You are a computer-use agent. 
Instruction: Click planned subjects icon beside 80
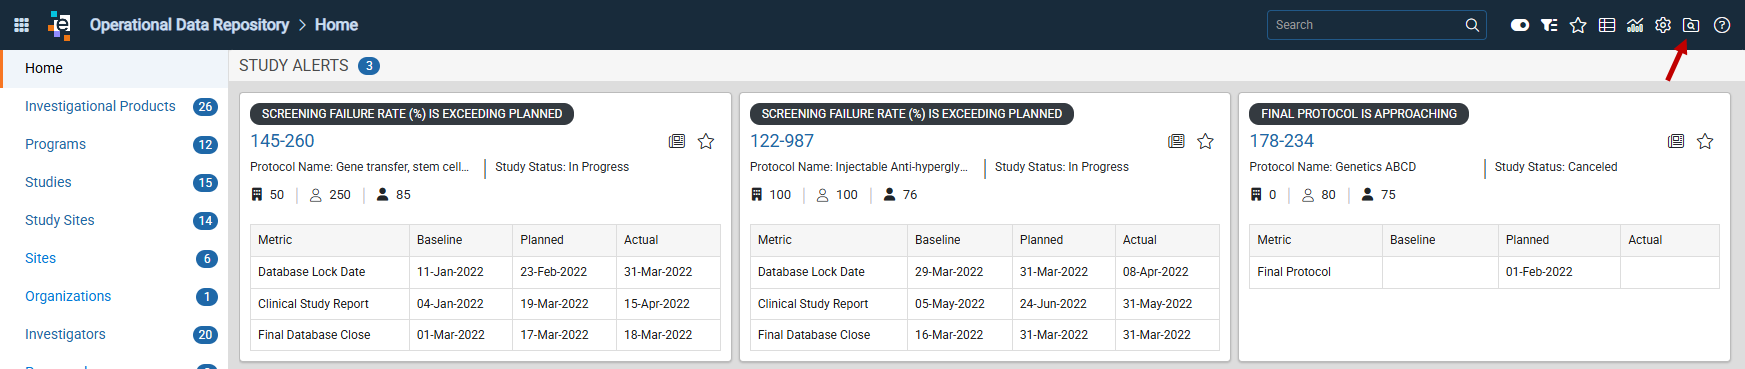point(1308,195)
